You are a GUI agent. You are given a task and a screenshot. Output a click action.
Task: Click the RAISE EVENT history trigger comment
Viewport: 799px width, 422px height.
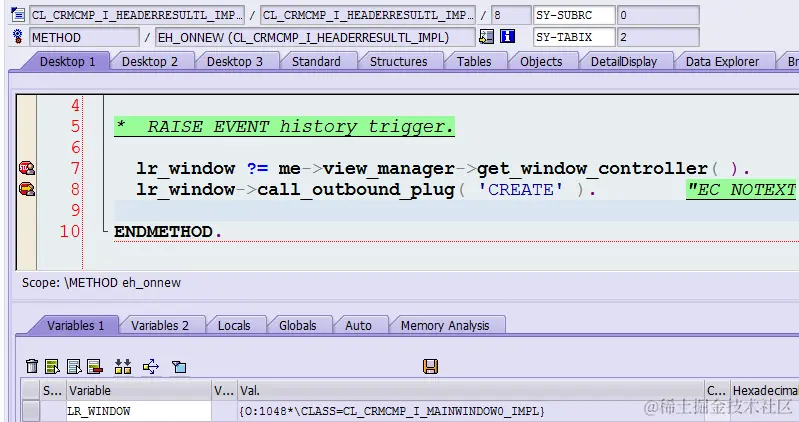284,126
